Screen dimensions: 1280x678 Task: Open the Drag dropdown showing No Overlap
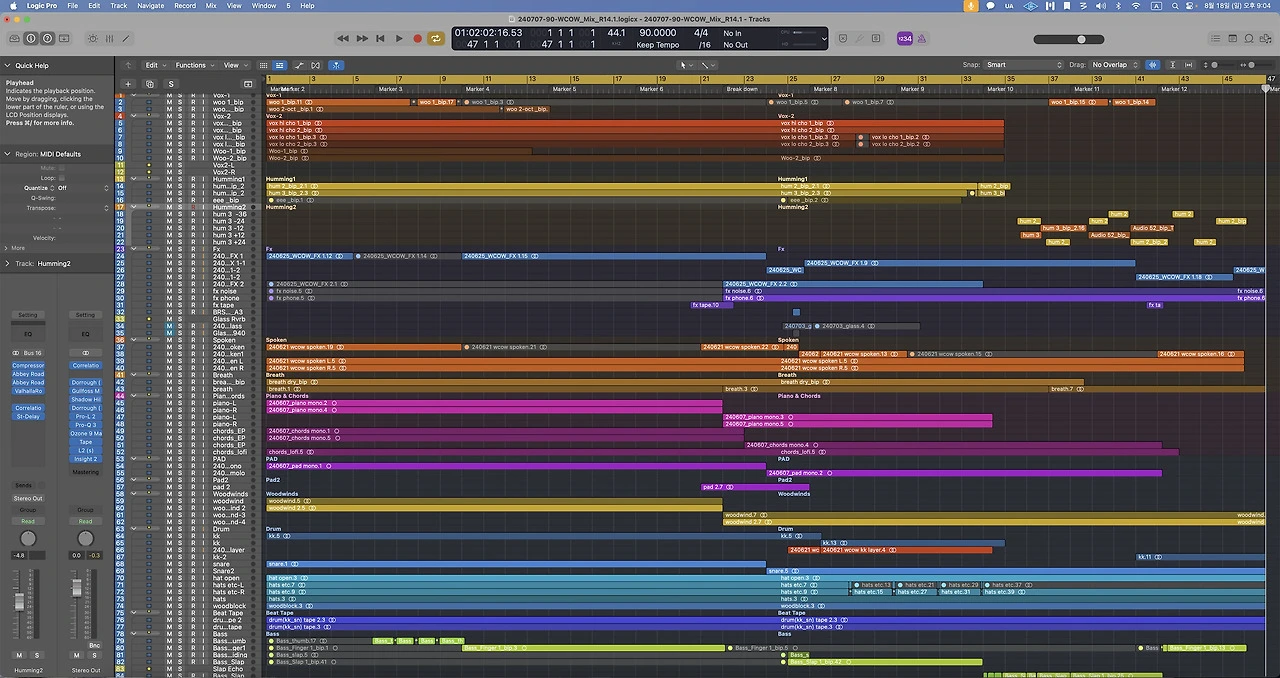1116,65
